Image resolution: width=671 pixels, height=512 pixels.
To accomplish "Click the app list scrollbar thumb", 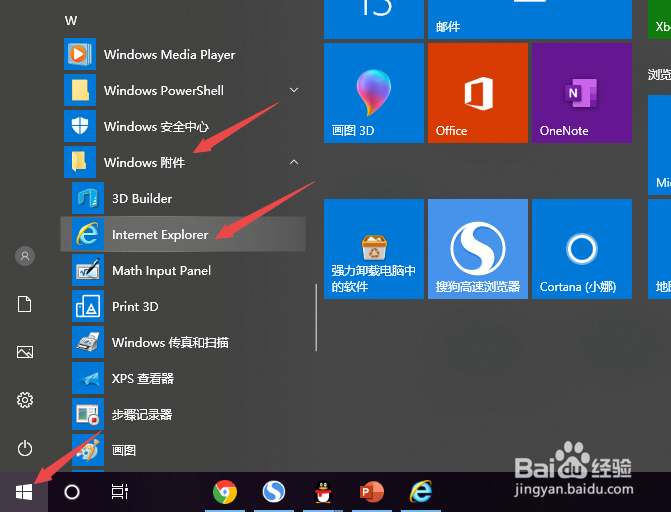I will tap(316, 317).
